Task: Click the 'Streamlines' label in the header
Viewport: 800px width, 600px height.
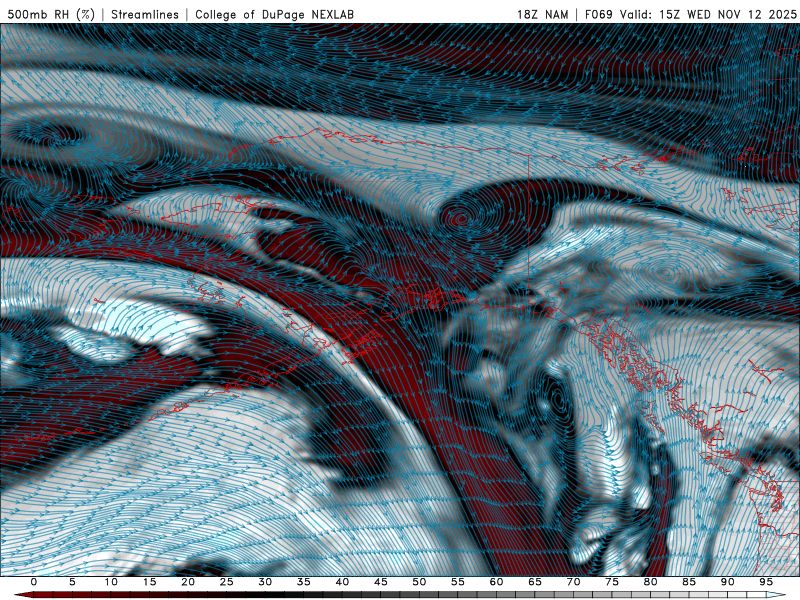Action: tap(145, 14)
